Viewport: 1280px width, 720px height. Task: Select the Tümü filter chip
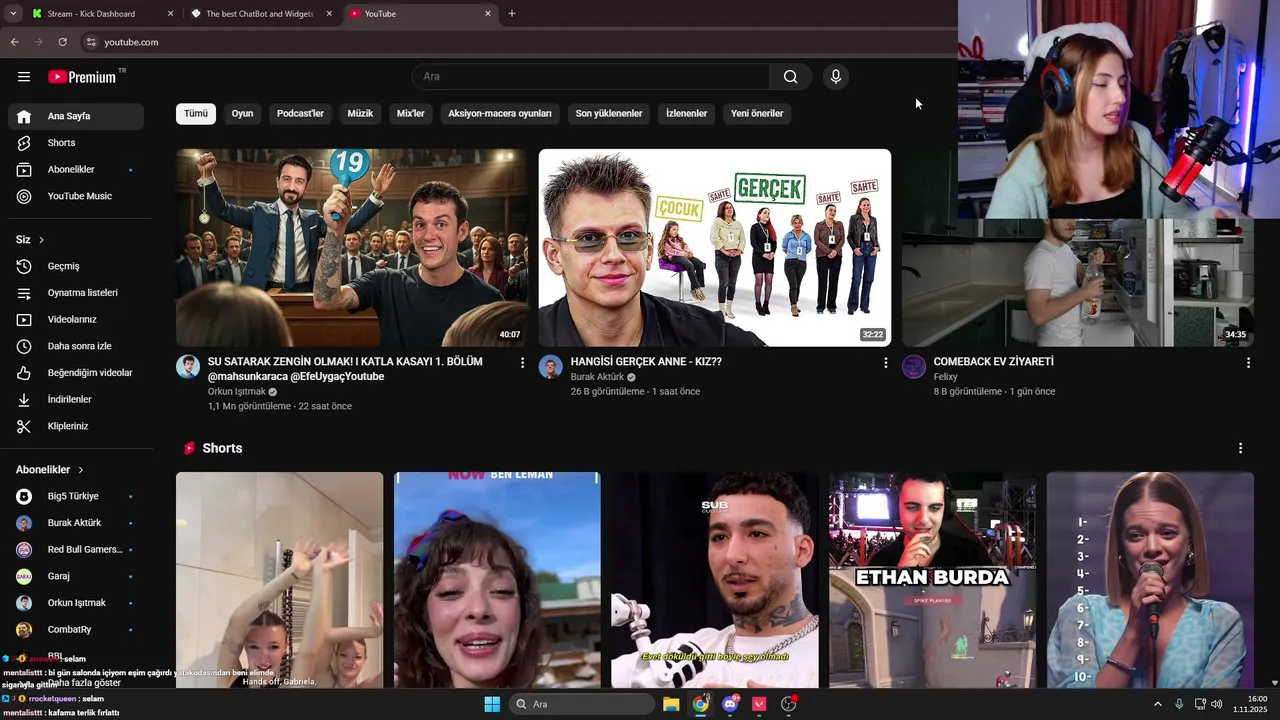[x=196, y=113]
